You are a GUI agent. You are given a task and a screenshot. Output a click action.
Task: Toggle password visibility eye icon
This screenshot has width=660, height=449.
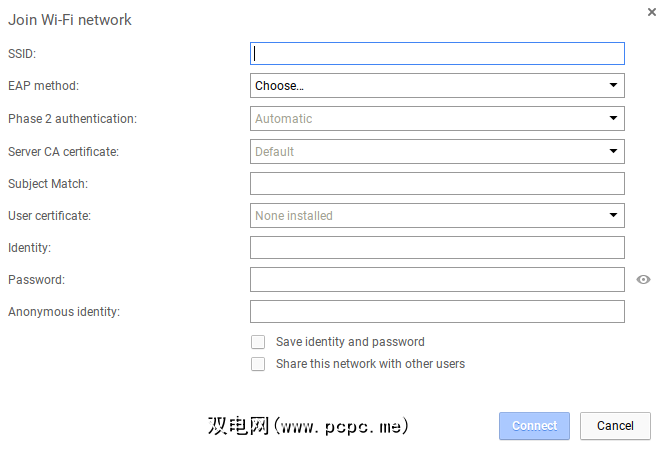[x=643, y=280]
